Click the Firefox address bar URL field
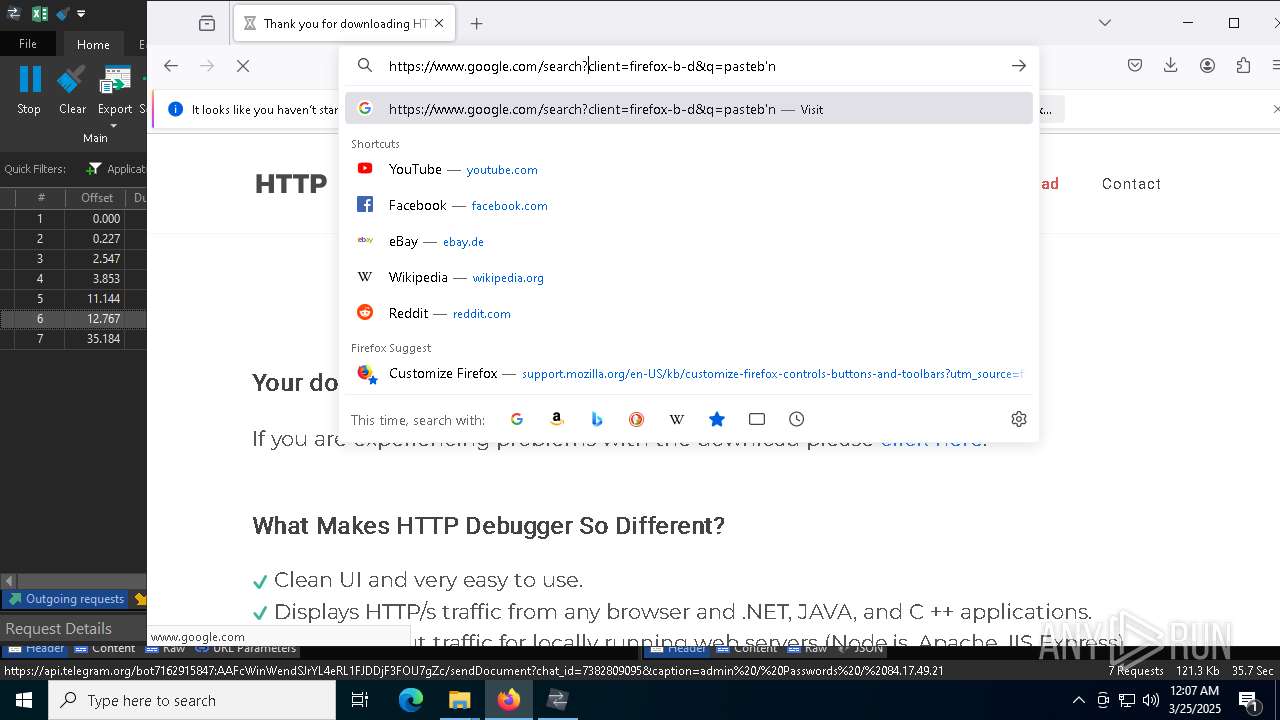This screenshot has width=1280, height=720. pos(690,66)
